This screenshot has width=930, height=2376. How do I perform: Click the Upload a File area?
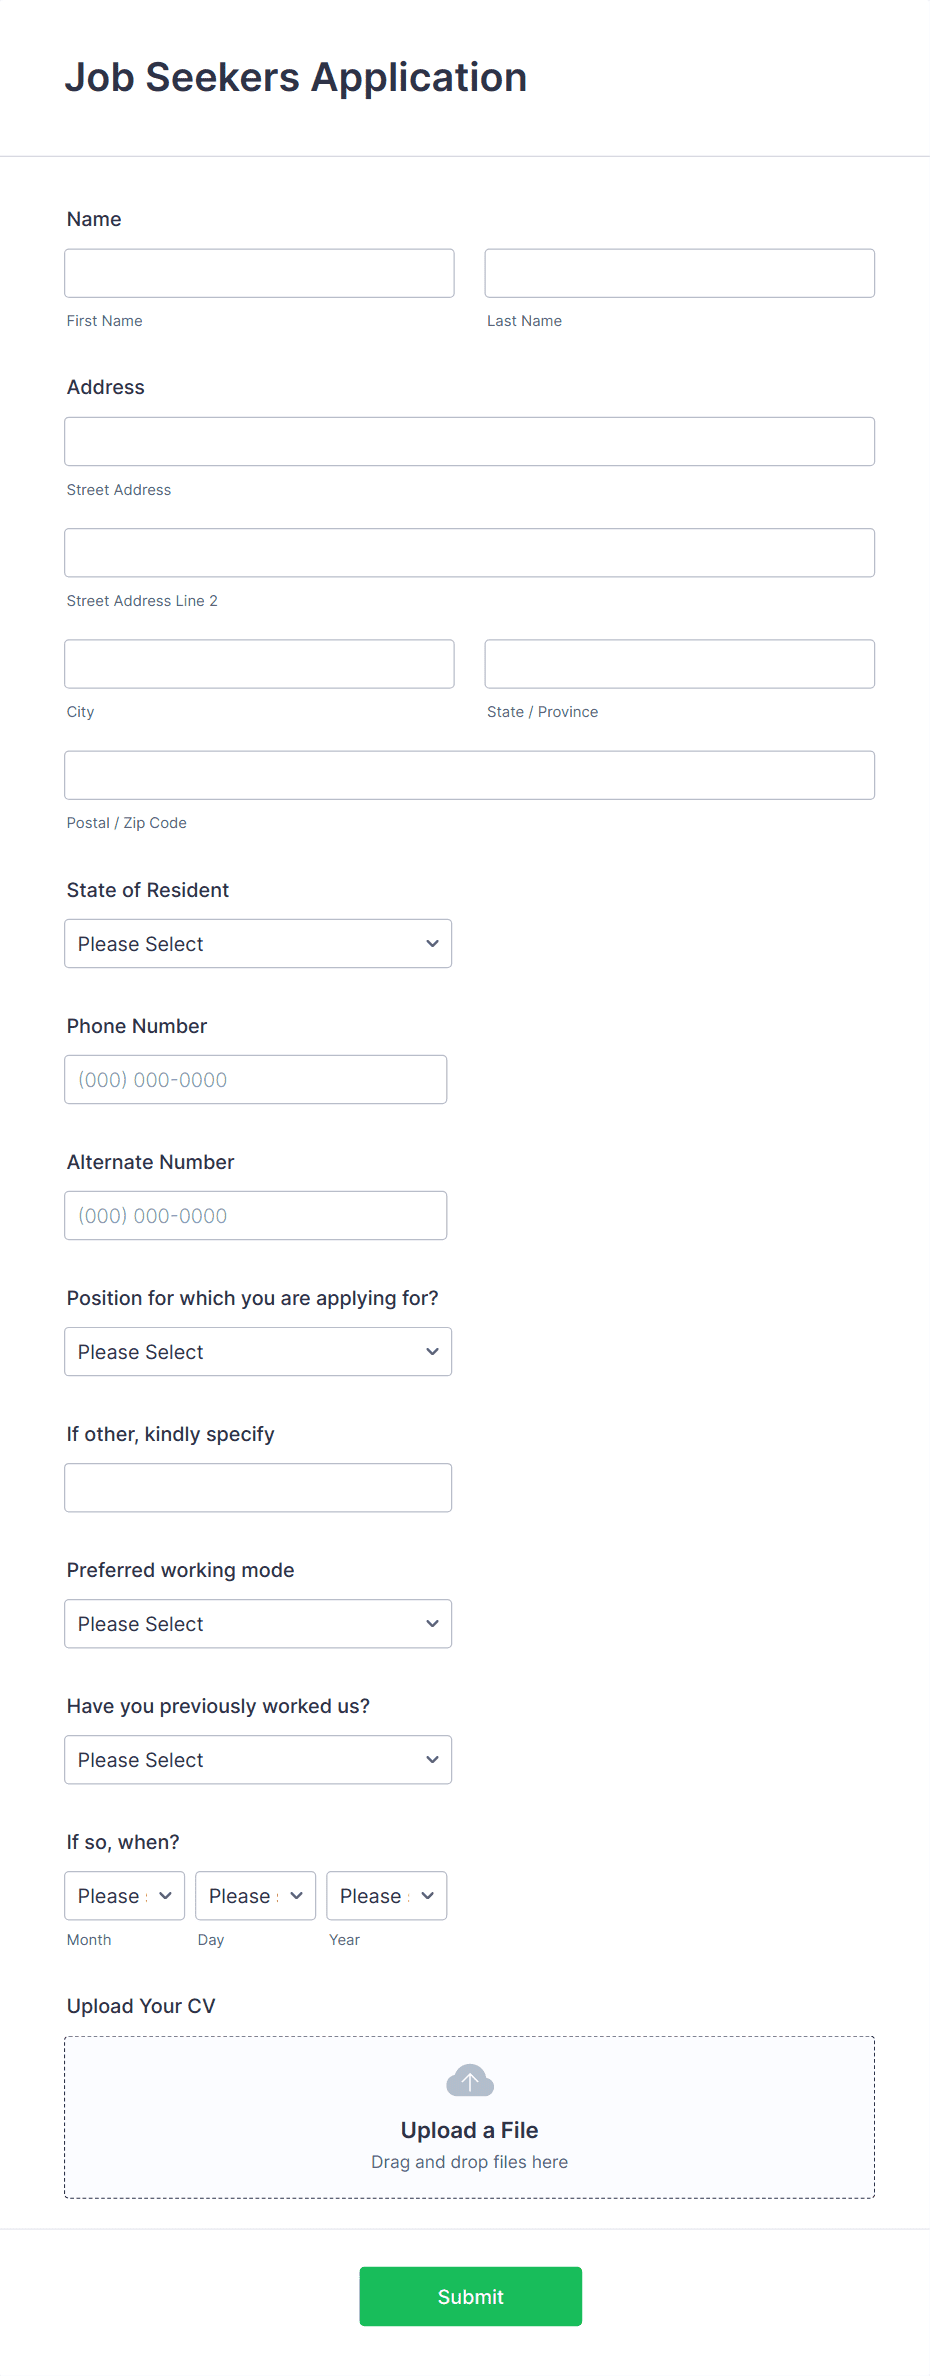469,2130
